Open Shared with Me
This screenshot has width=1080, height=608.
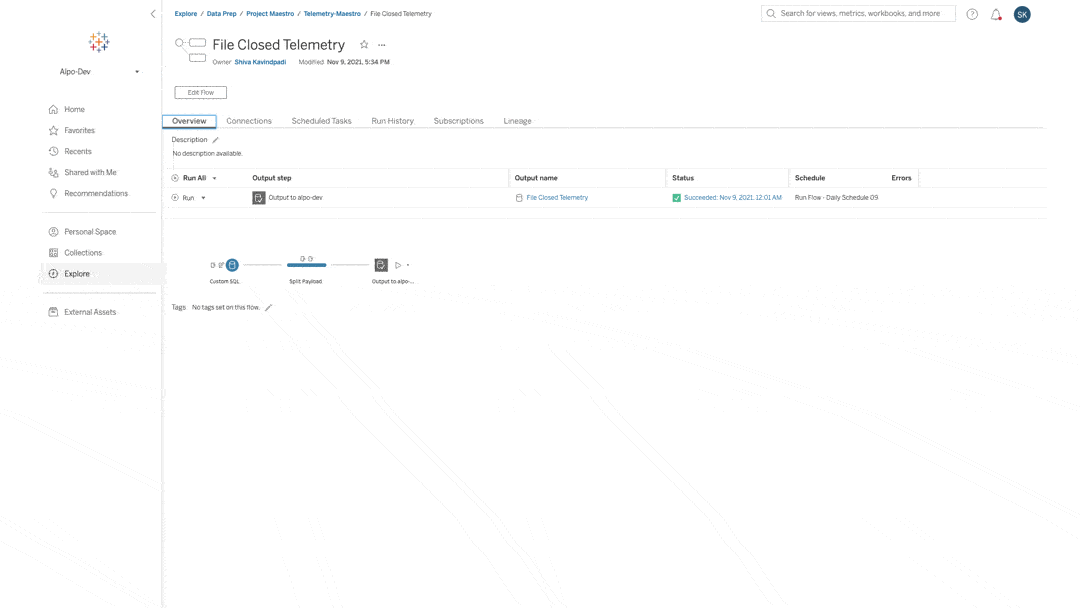[x=90, y=172]
